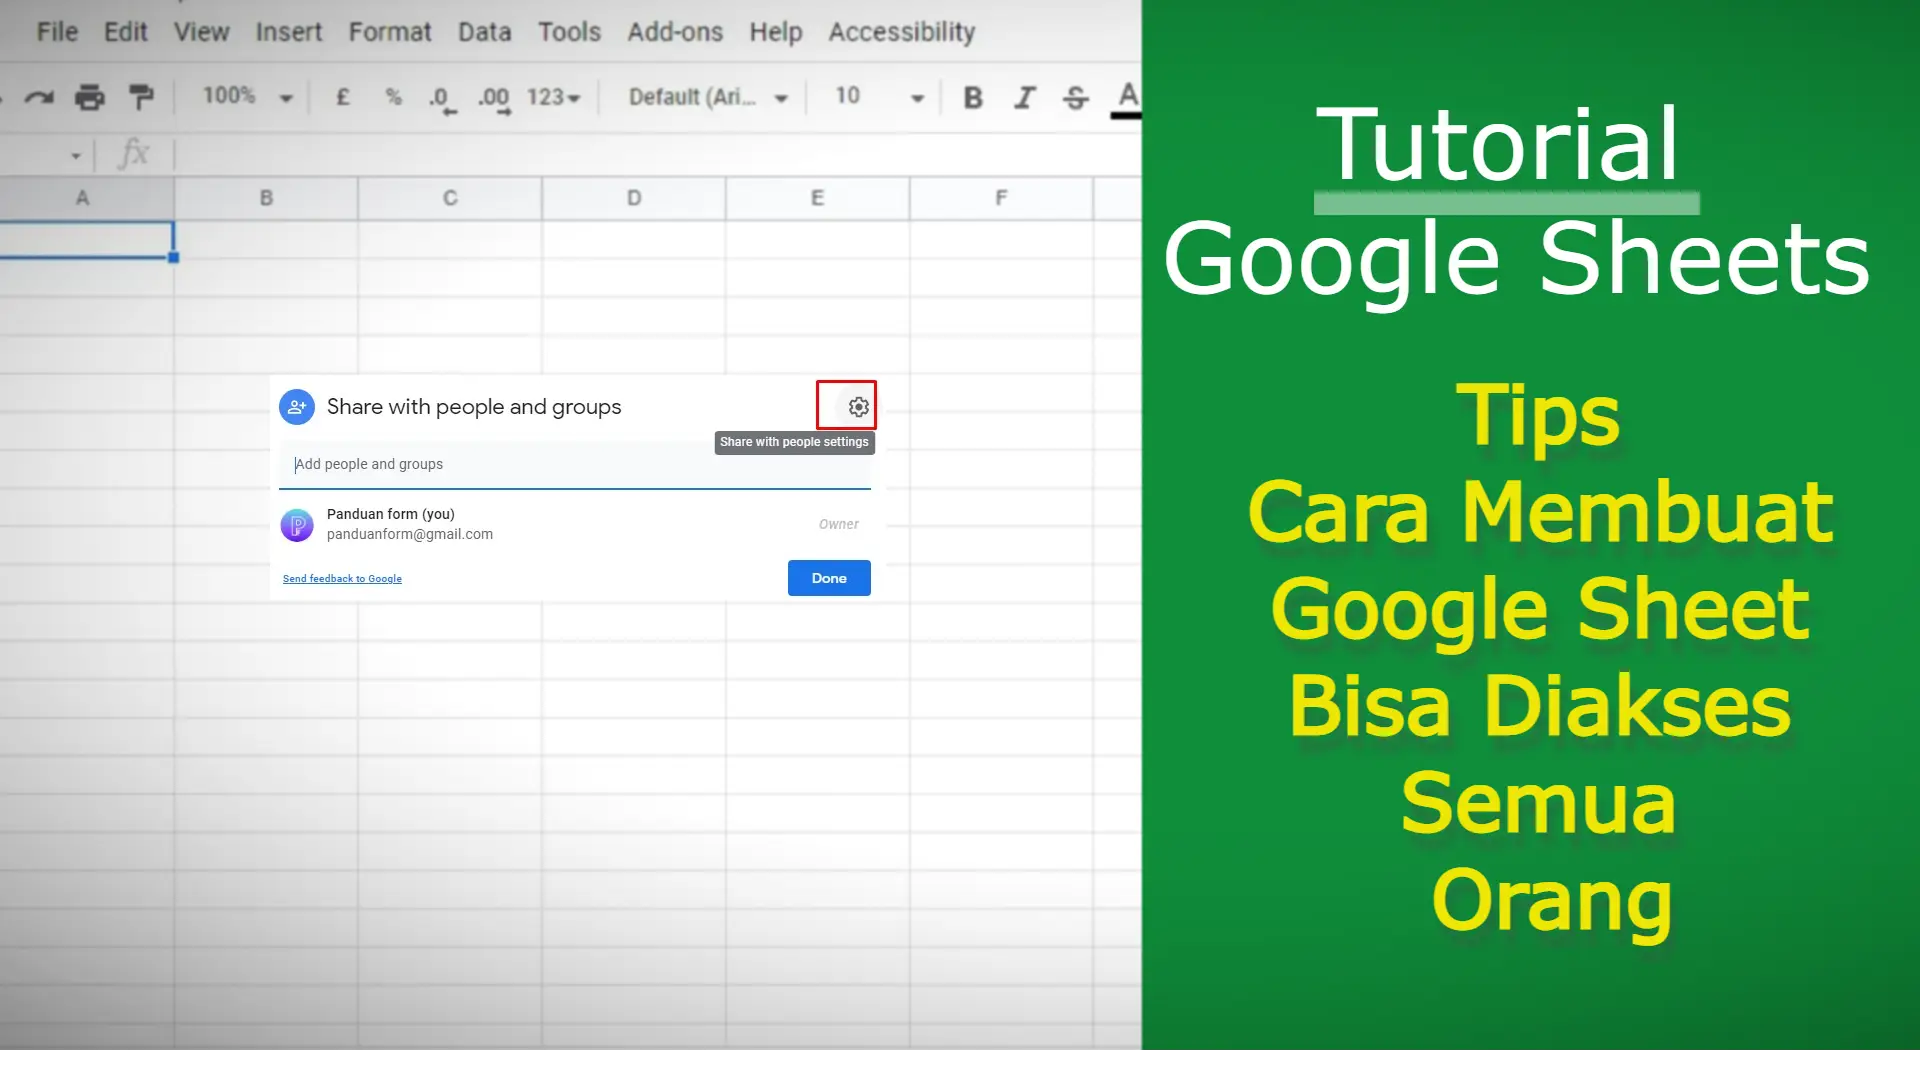This screenshot has width=1920, height=1080.
Task: Select column D header
Action: (634, 198)
